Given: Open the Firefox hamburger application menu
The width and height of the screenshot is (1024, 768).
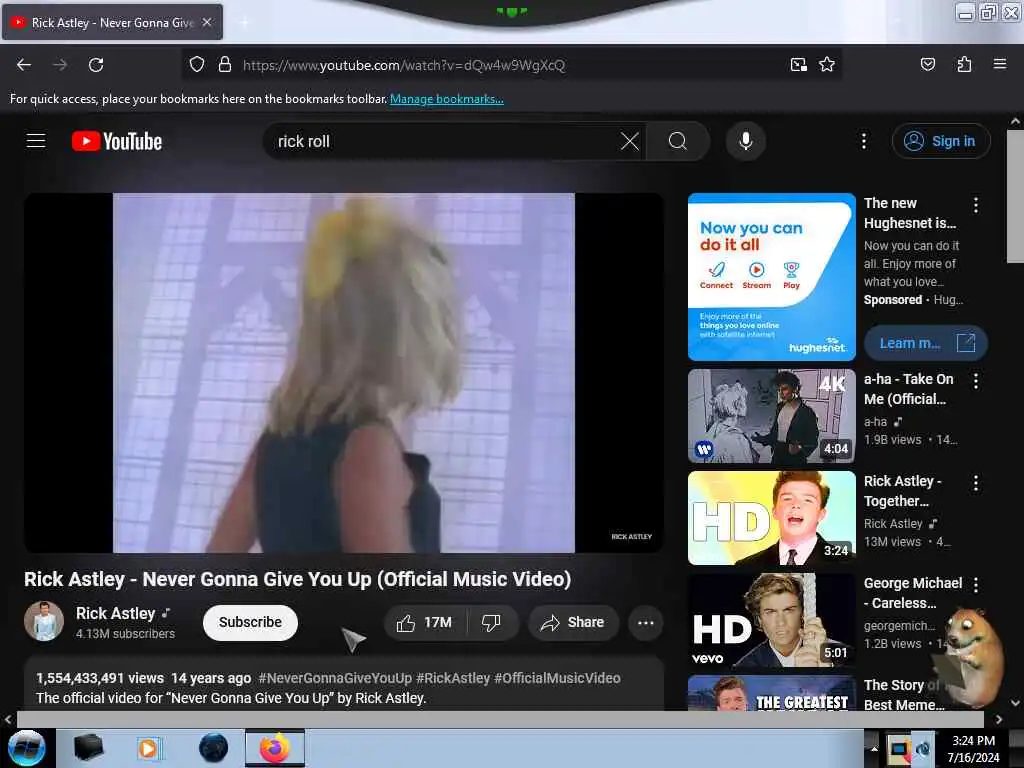Looking at the screenshot, I should point(1000,65).
